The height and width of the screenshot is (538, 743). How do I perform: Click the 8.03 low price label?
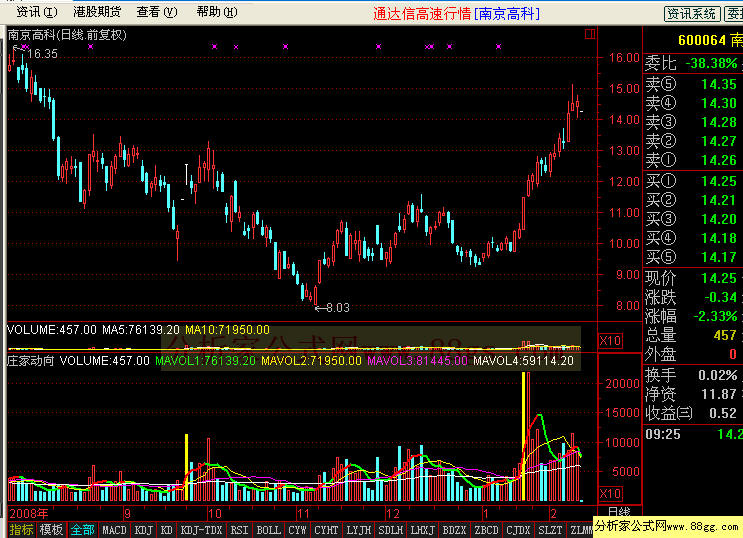pos(338,308)
